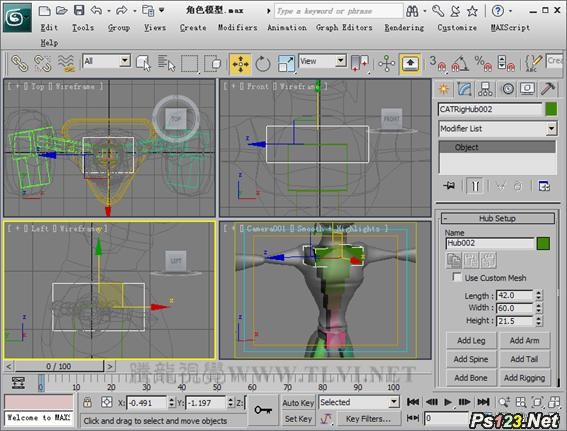Open the Utilities hammer panel tab
567x431 pixels.
pos(548,89)
